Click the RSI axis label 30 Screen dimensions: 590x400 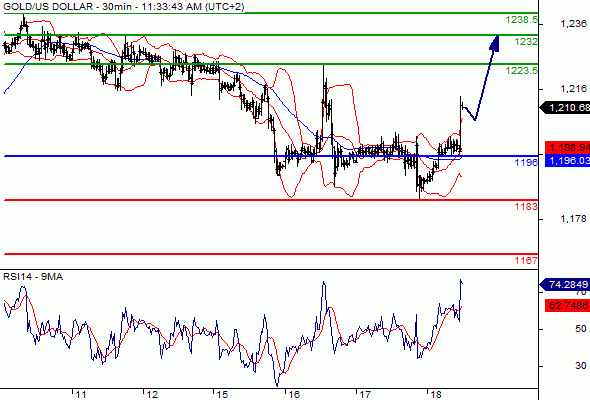click(x=581, y=365)
